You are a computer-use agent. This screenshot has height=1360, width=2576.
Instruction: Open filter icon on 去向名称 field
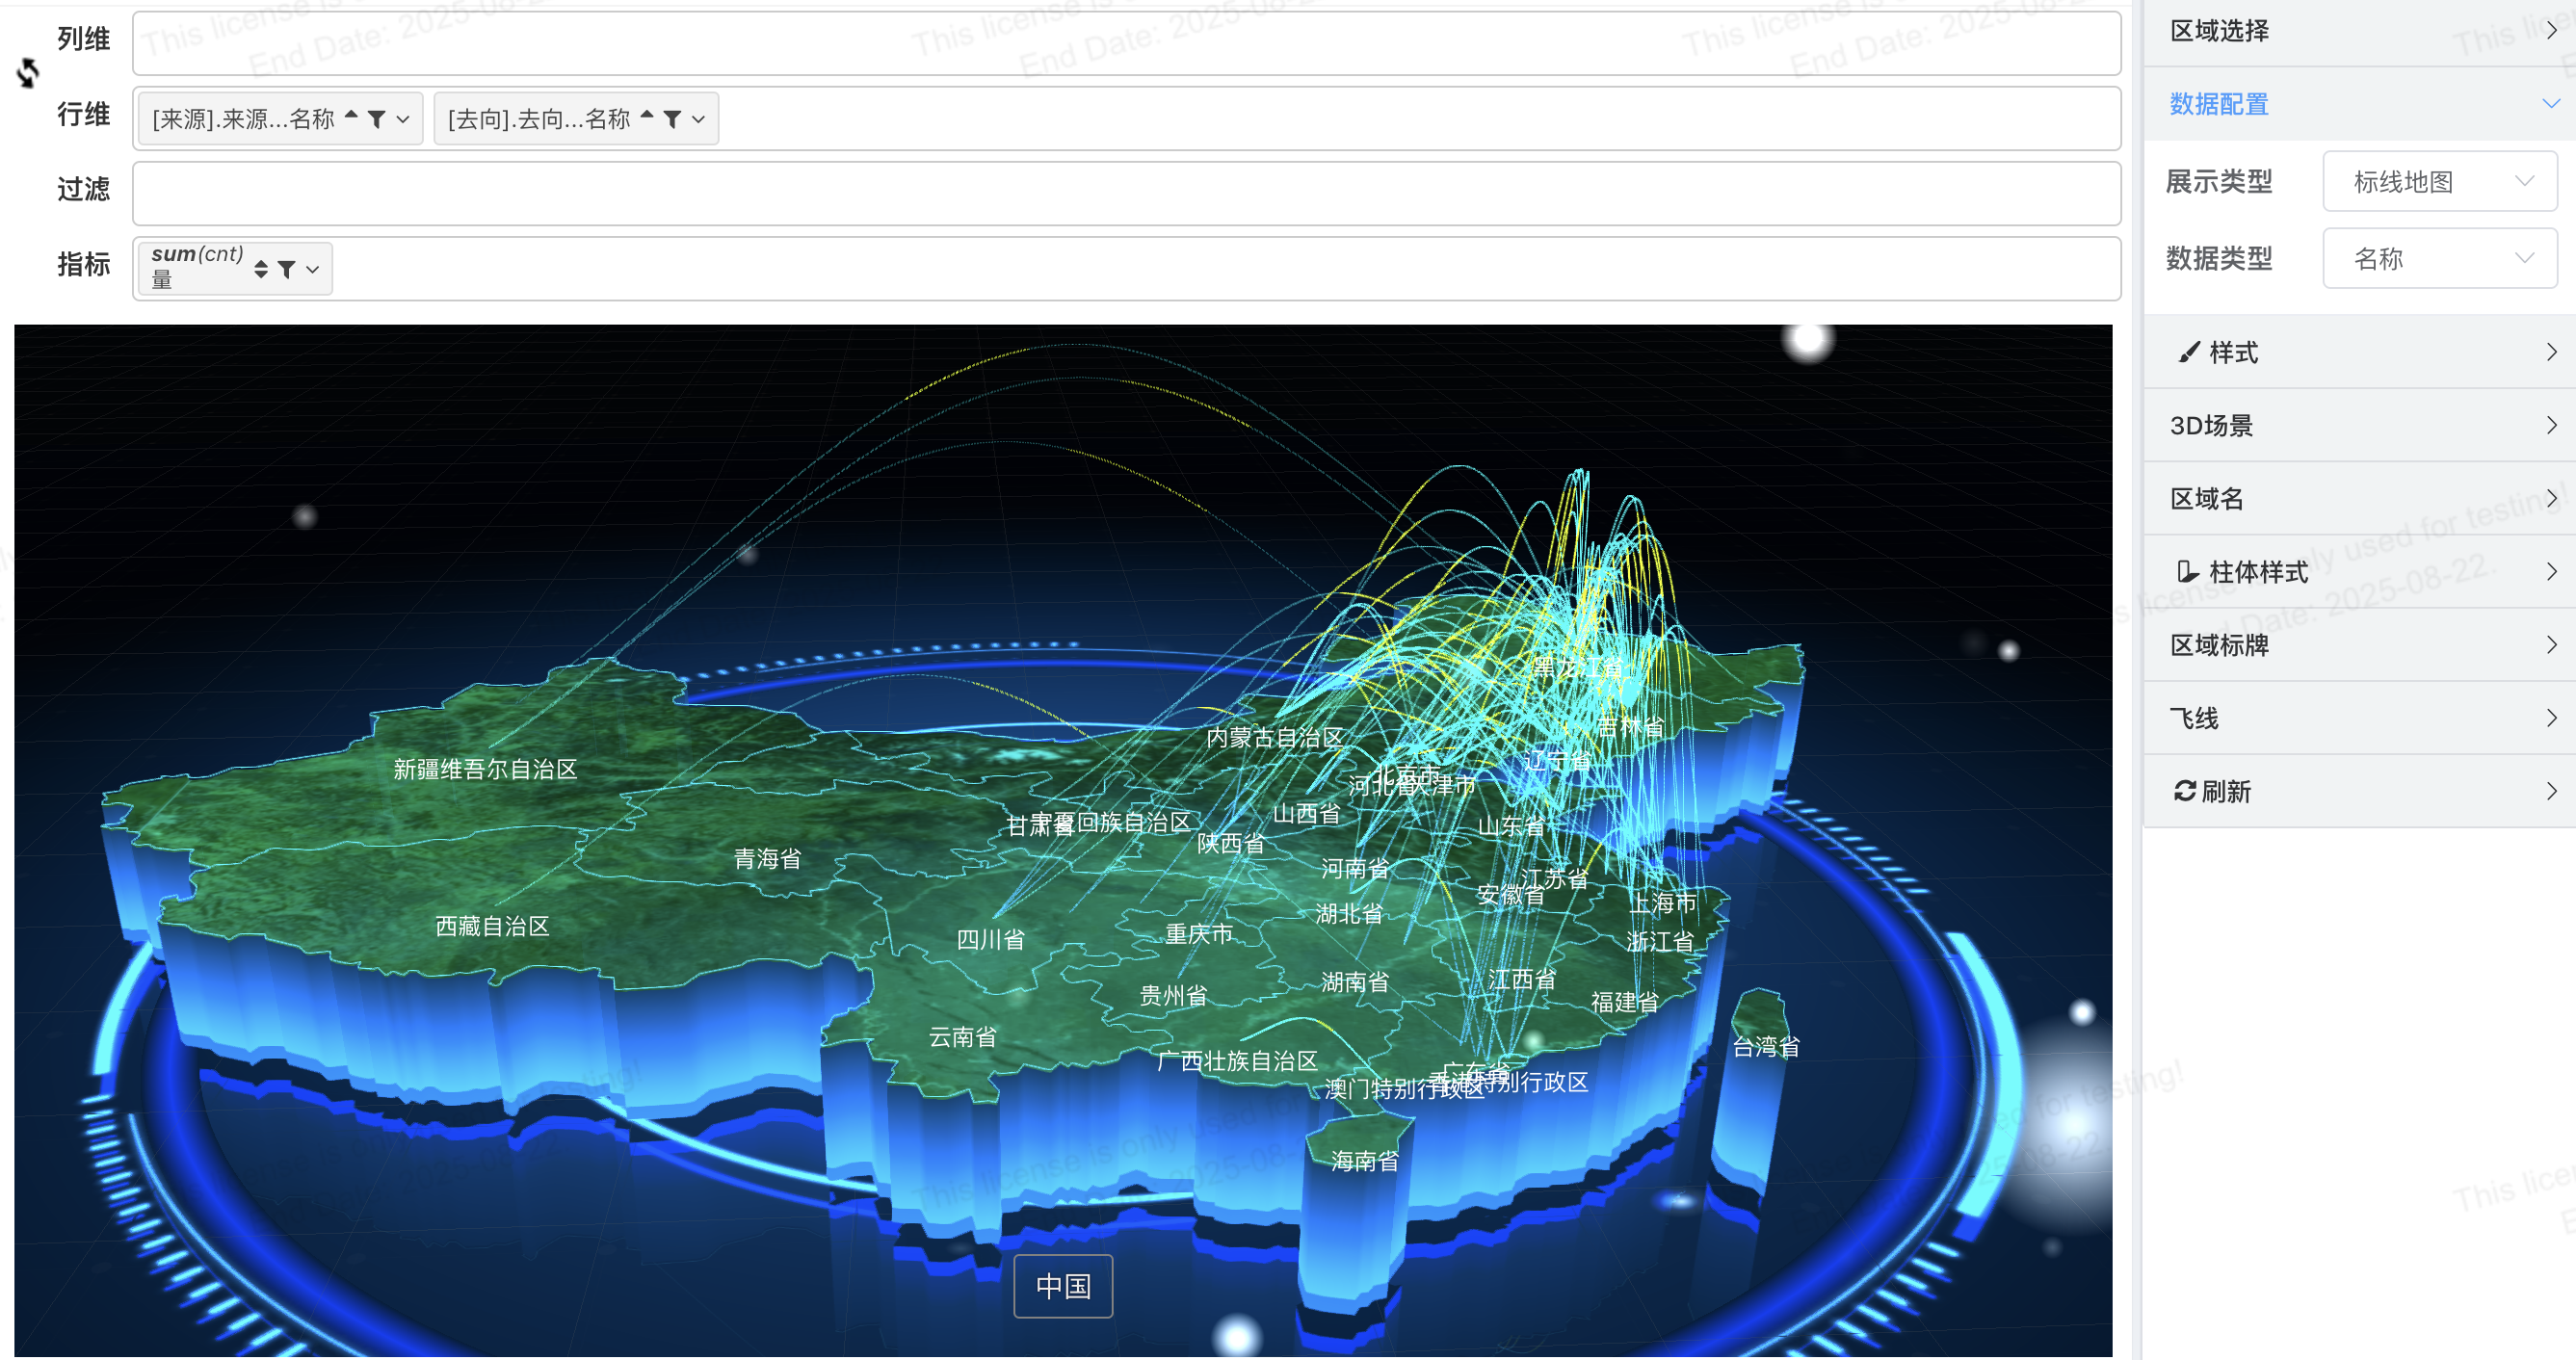(x=673, y=119)
